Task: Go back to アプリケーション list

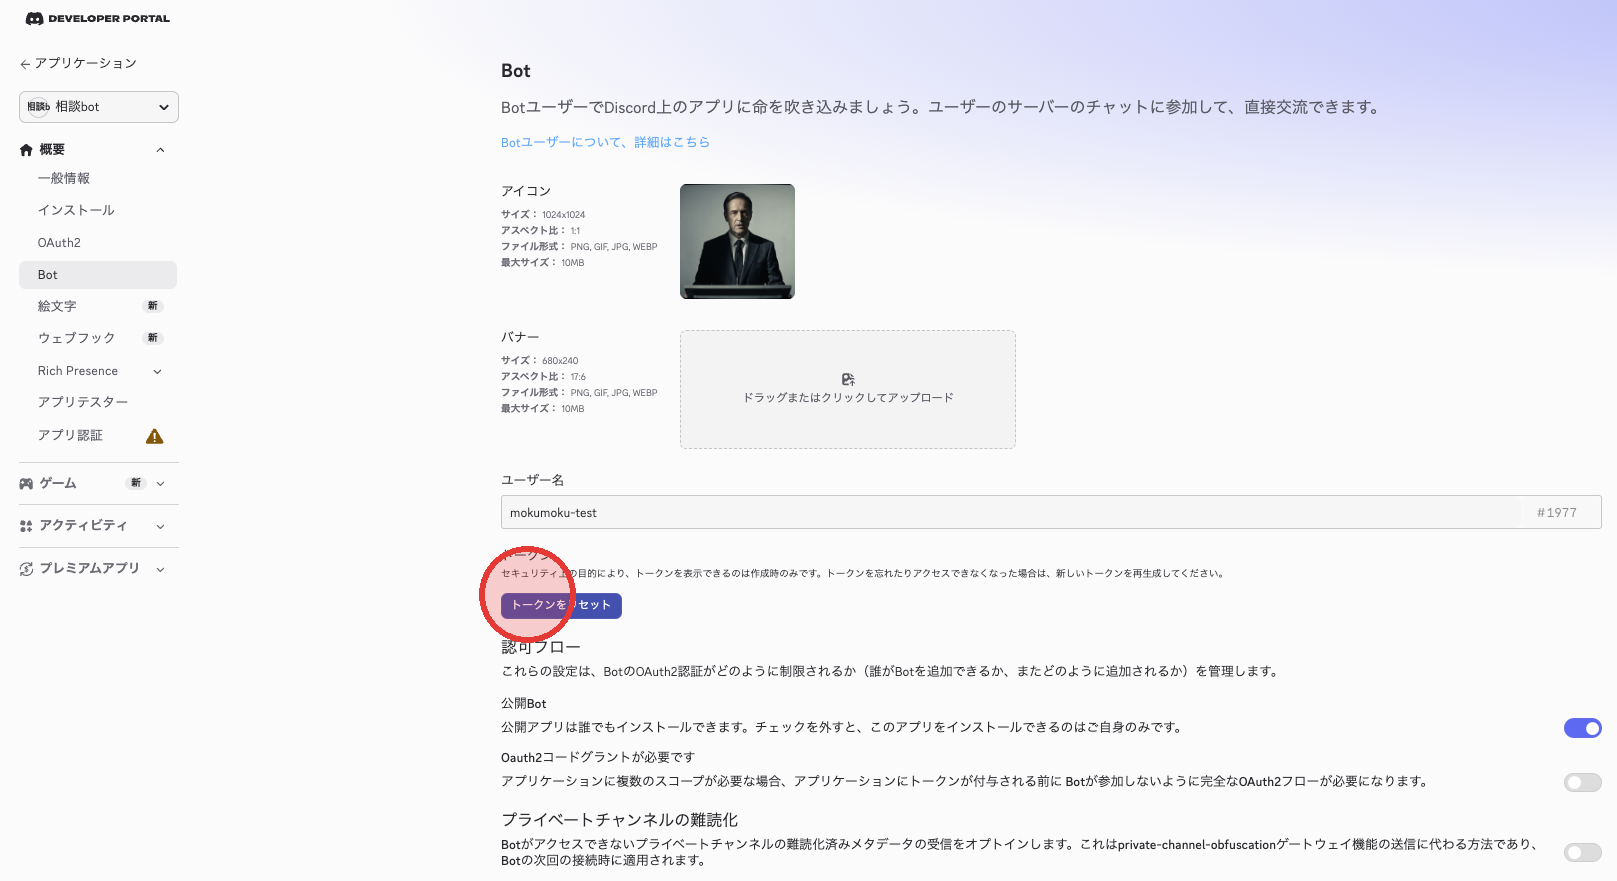Action: [78, 63]
